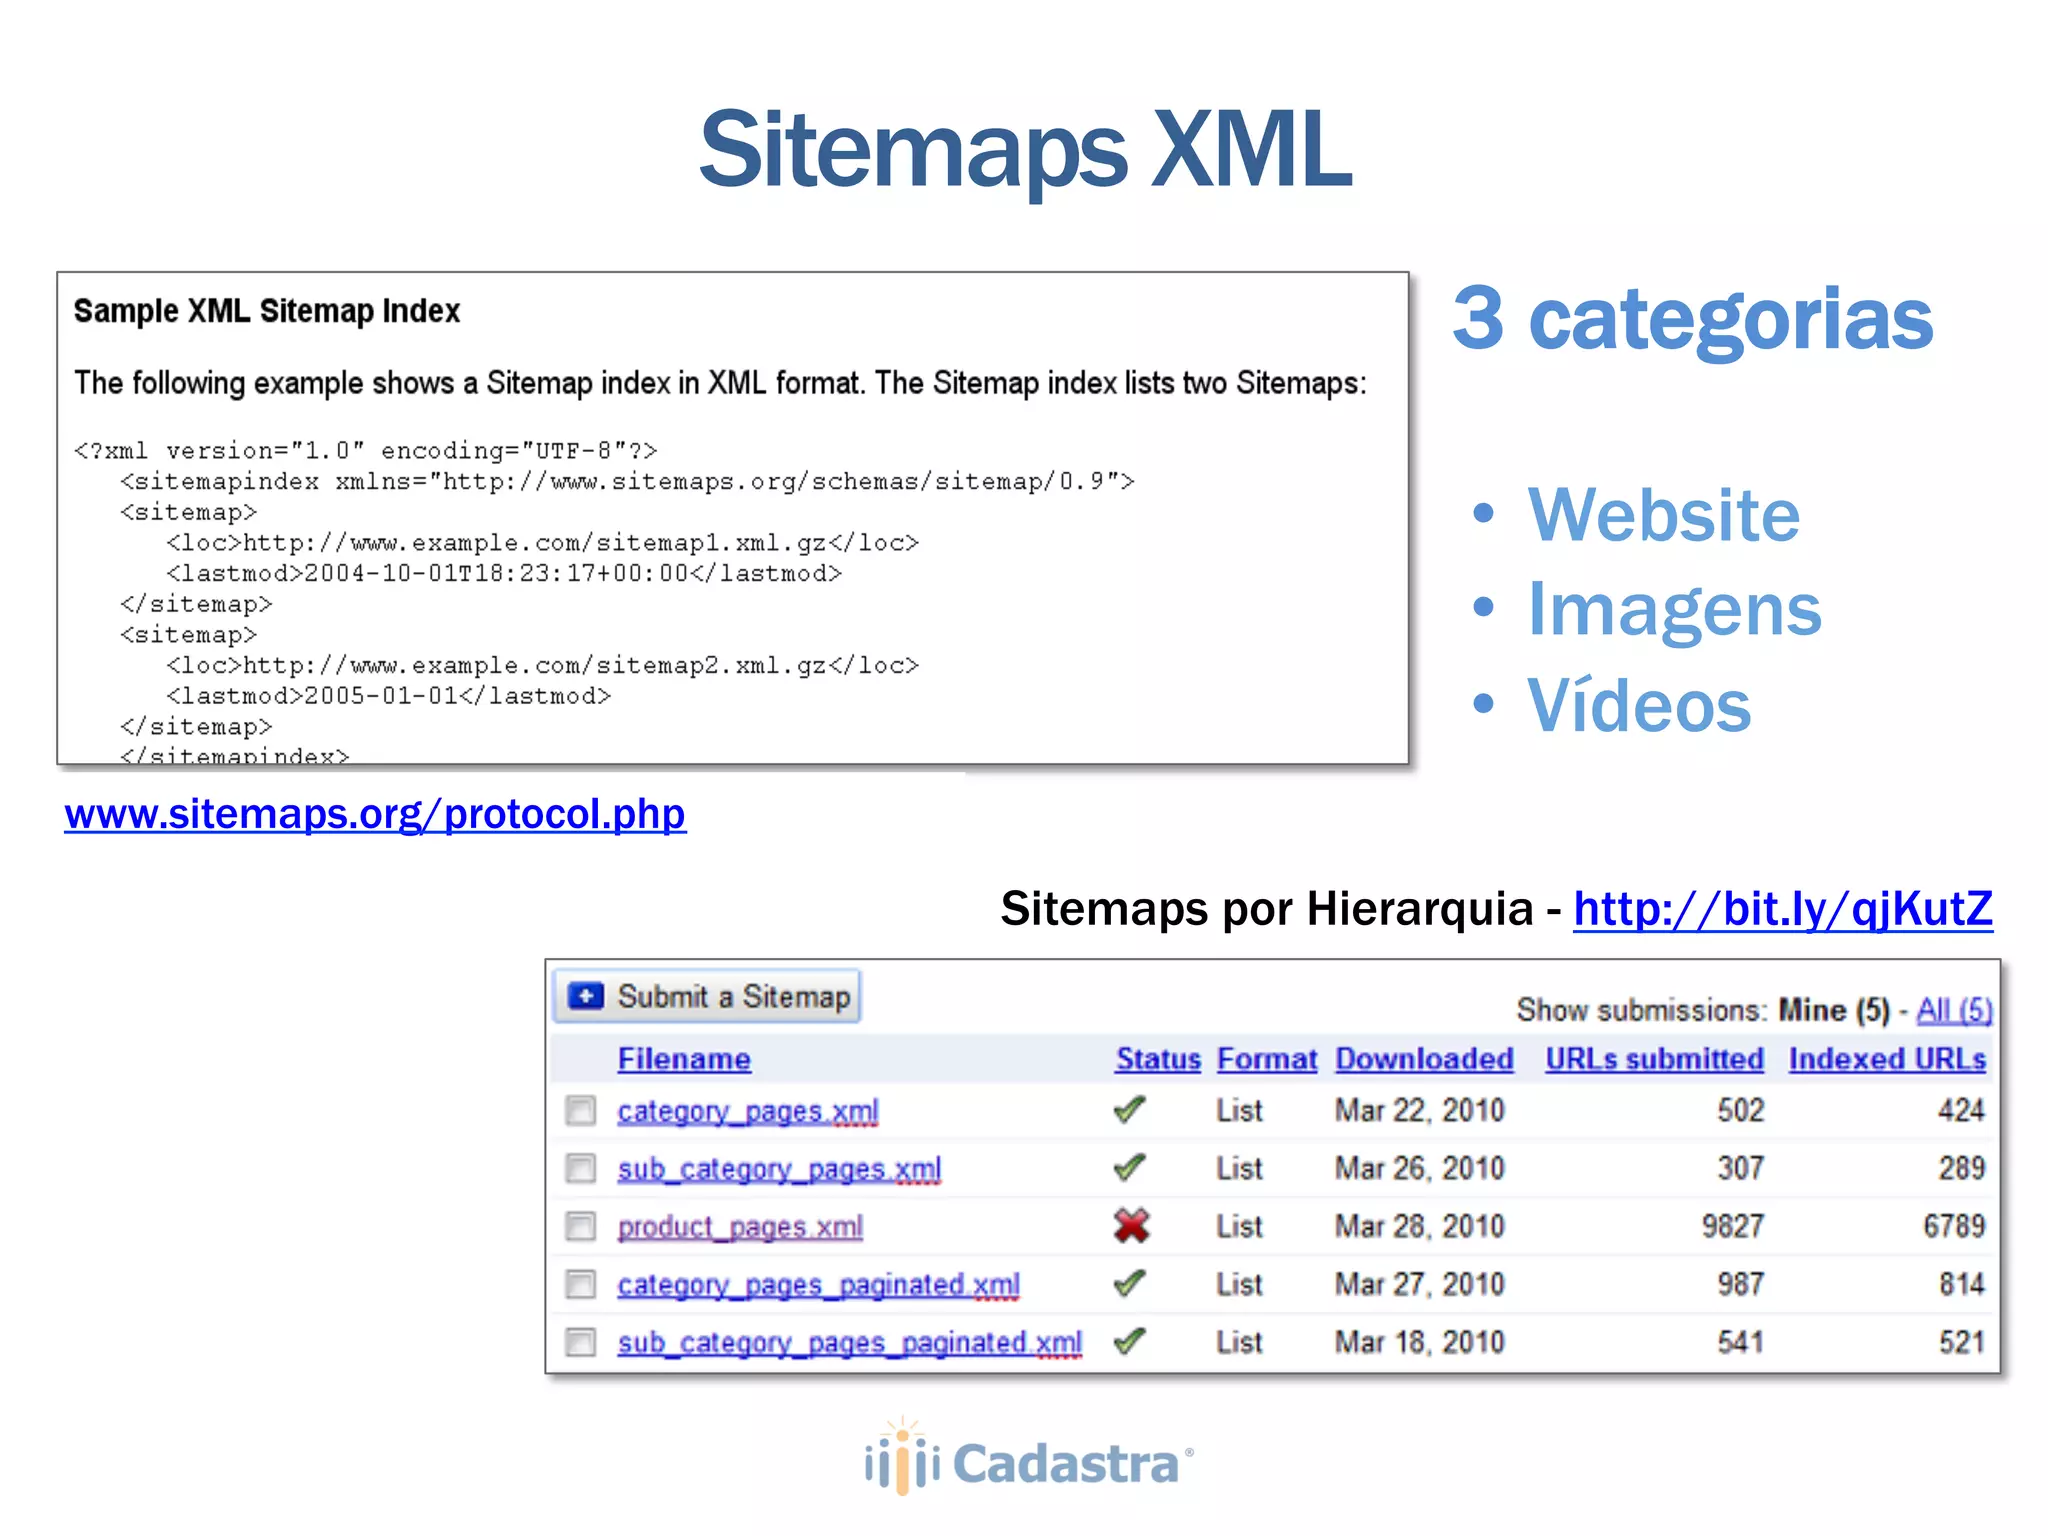Sort by the Status column header
Image resolution: width=2048 pixels, height=1536 pixels.
pos(1158,1059)
